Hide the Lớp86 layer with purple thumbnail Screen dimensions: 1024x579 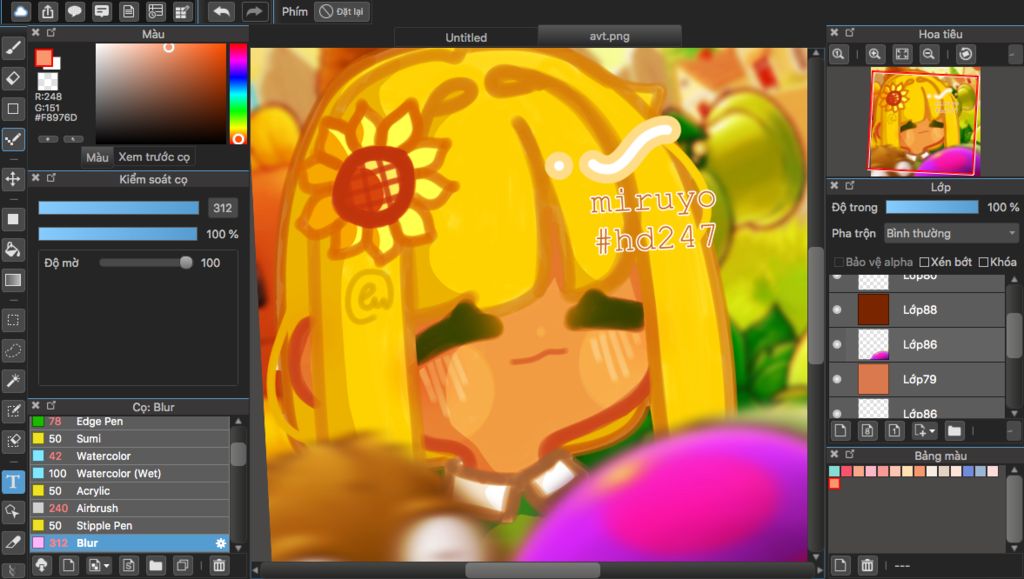837,345
